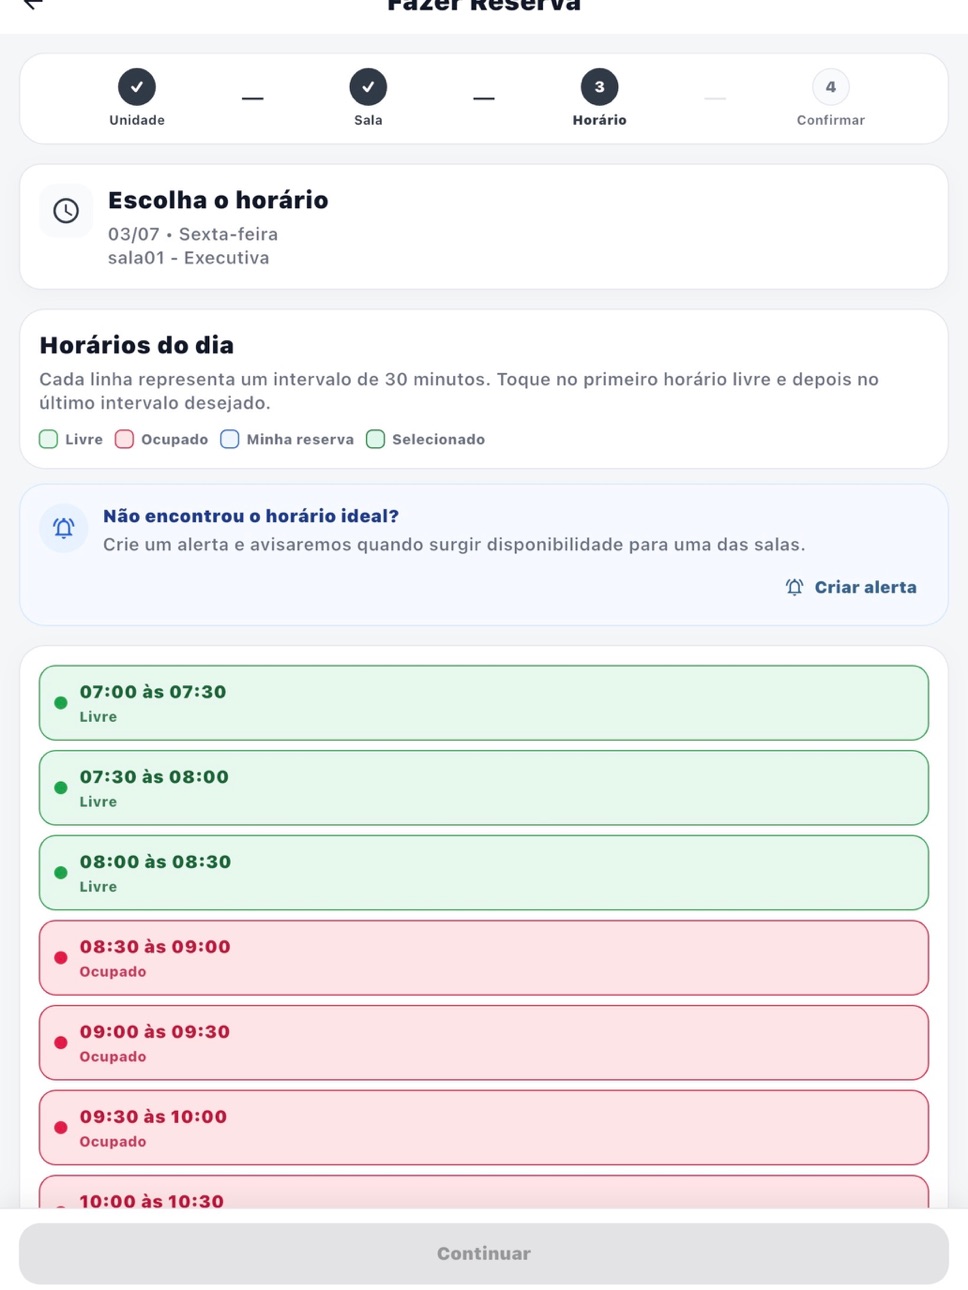The height and width of the screenshot is (1290, 968).
Task: Select the 07:00 às 07:30 free slot
Action: (484, 703)
